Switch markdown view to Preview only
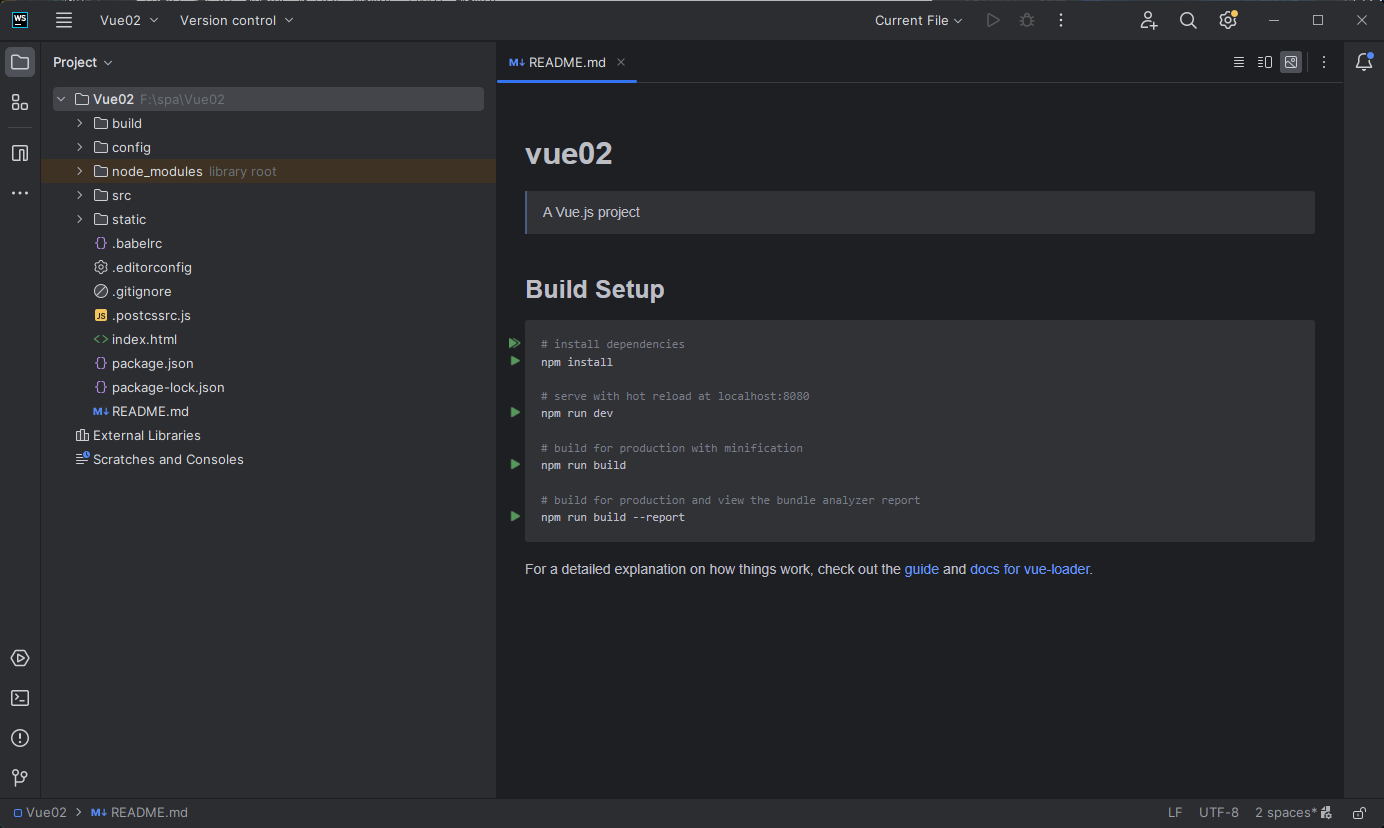Image resolution: width=1384 pixels, height=828 pixels. pos(1291,62)
